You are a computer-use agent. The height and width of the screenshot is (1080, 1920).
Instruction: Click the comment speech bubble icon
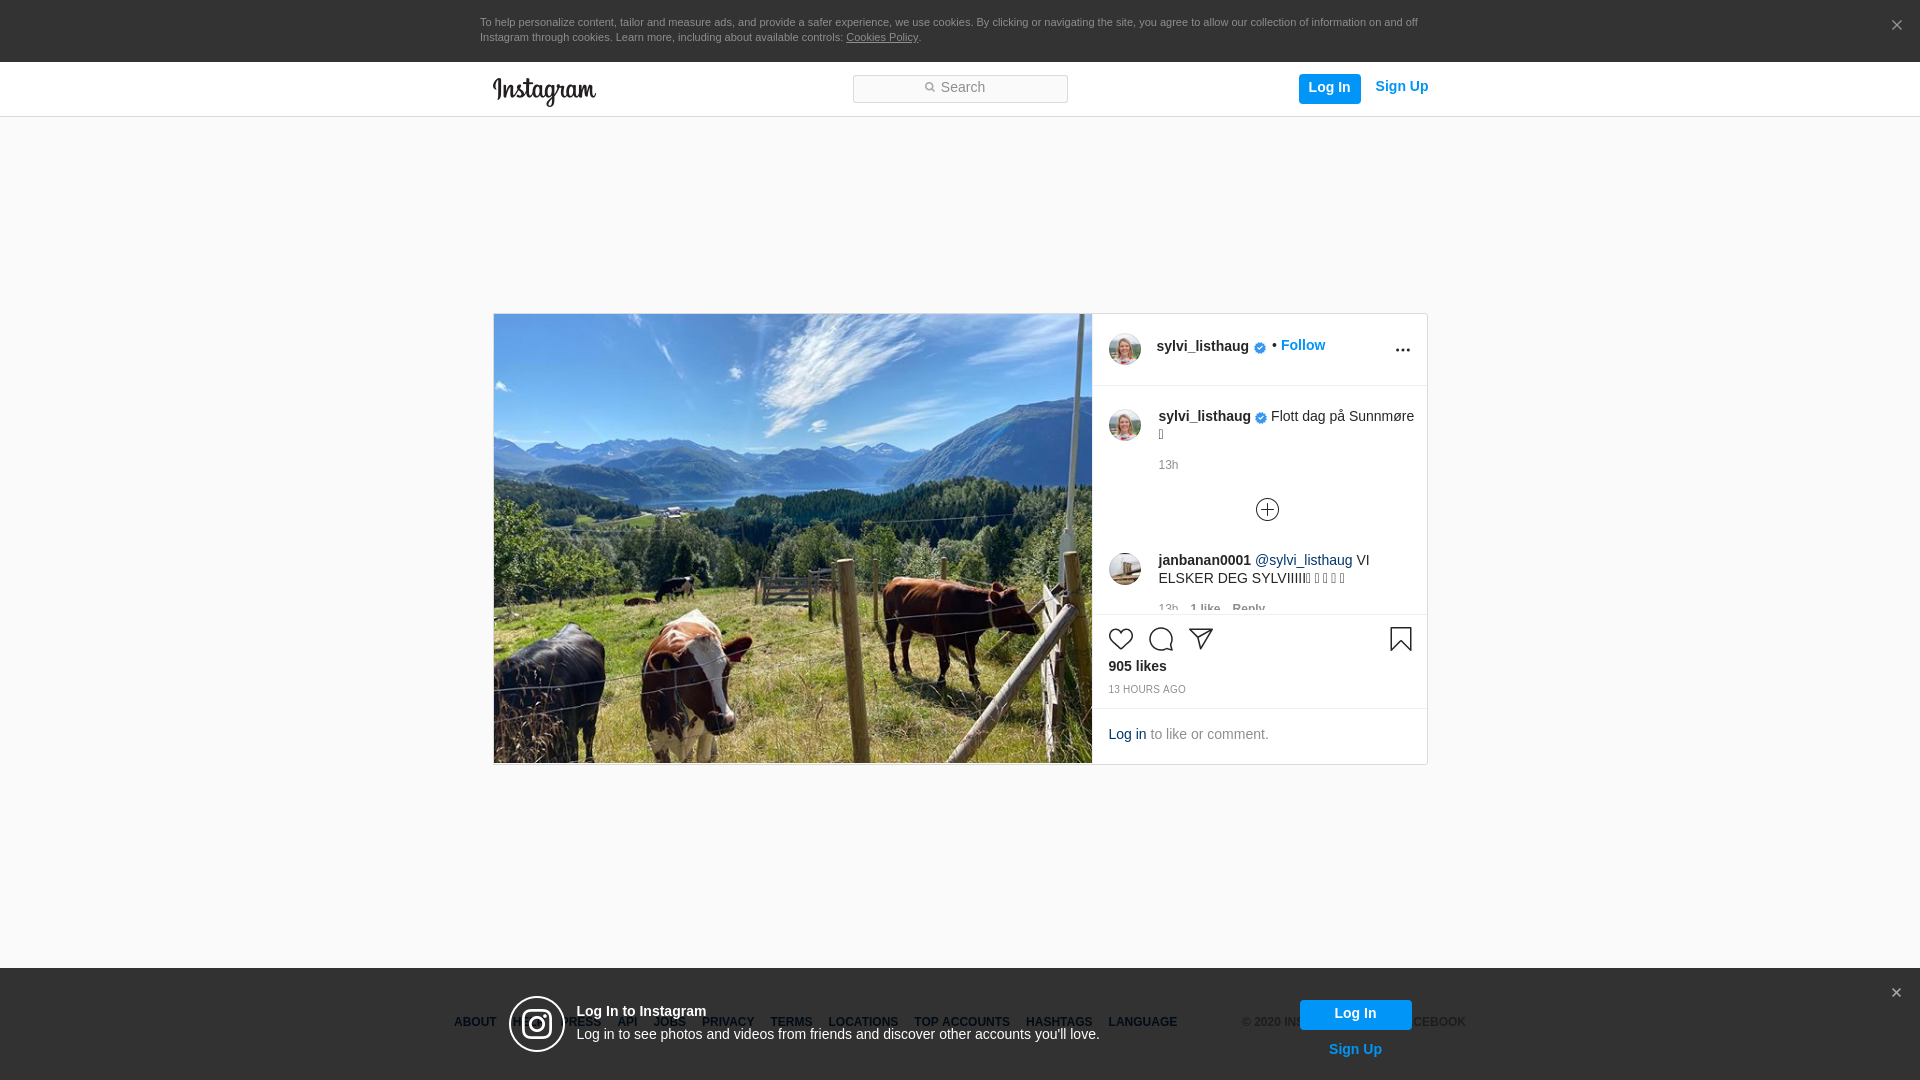[x=1161, y=639]
